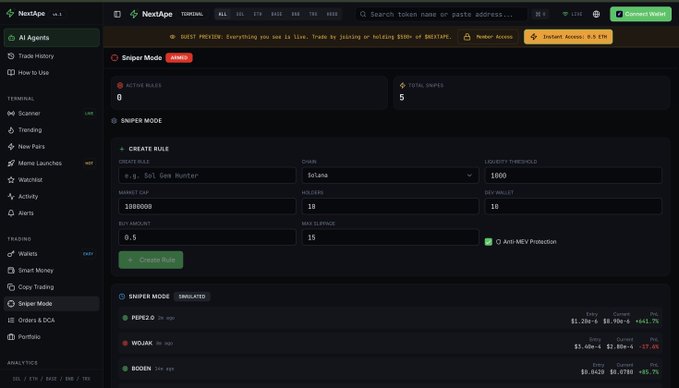Select the SOL chain filter tab

[x=240, y=14]
